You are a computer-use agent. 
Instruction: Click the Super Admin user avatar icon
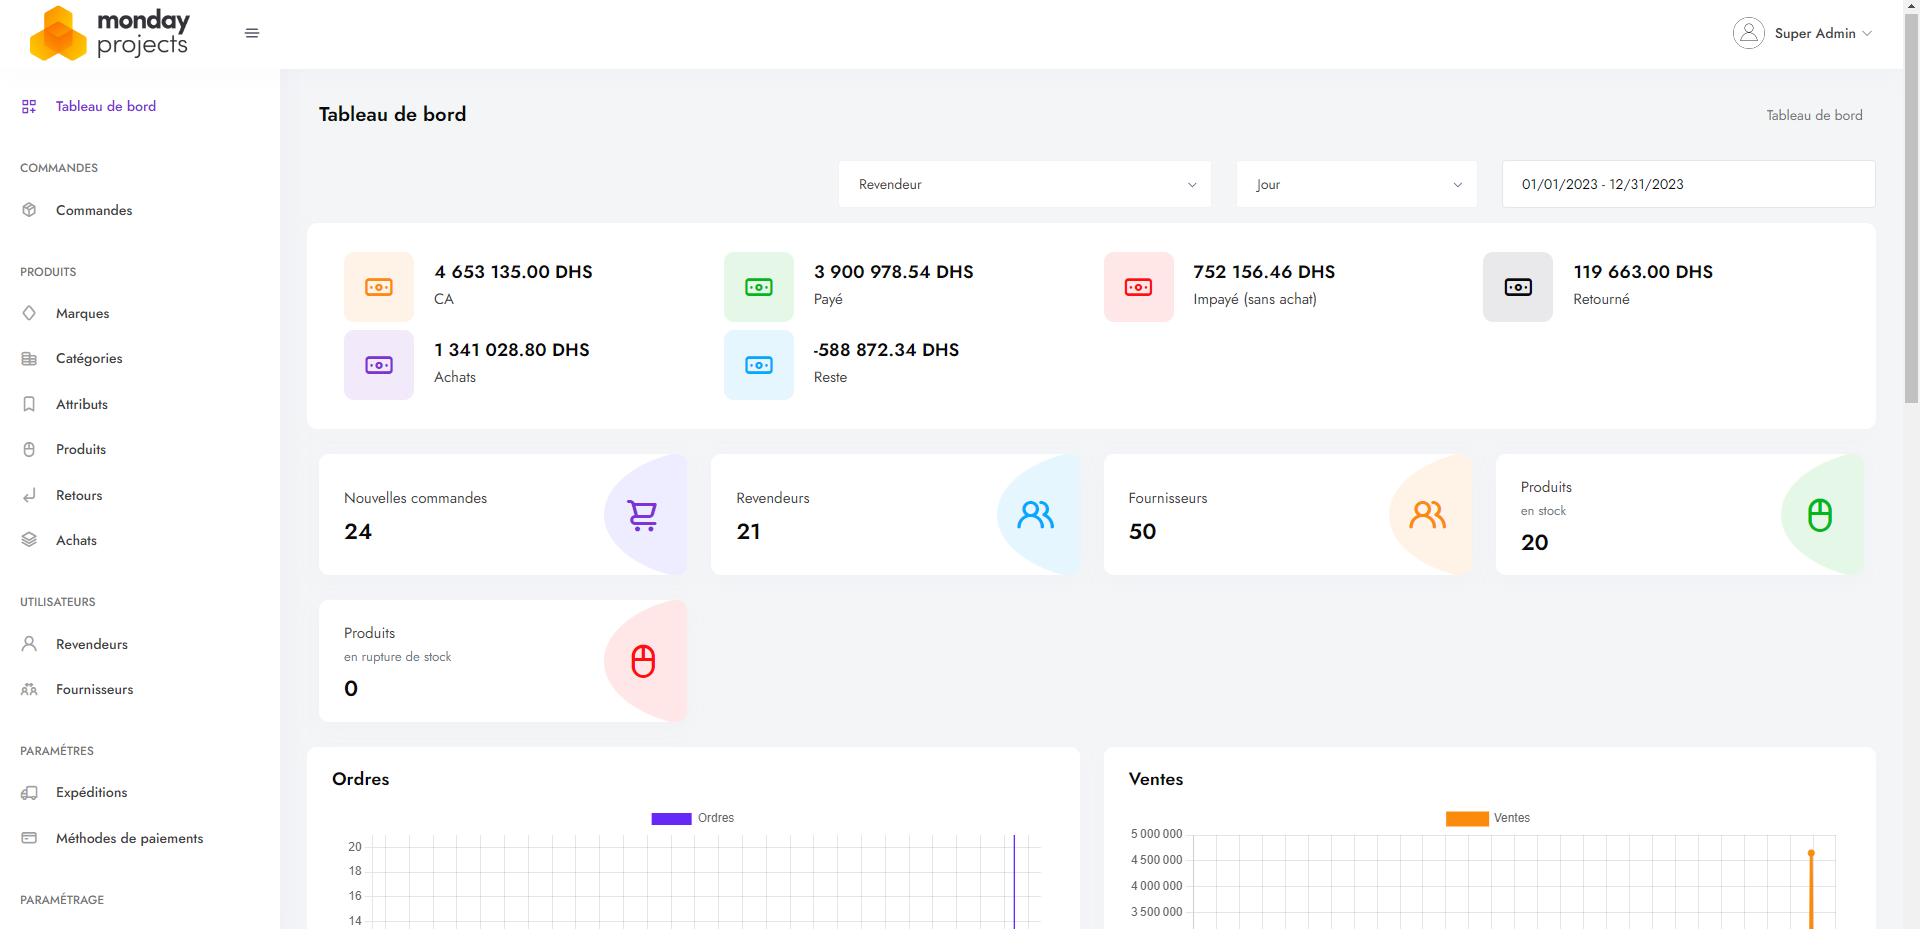pyautogui.click(x=1748, y=33)
